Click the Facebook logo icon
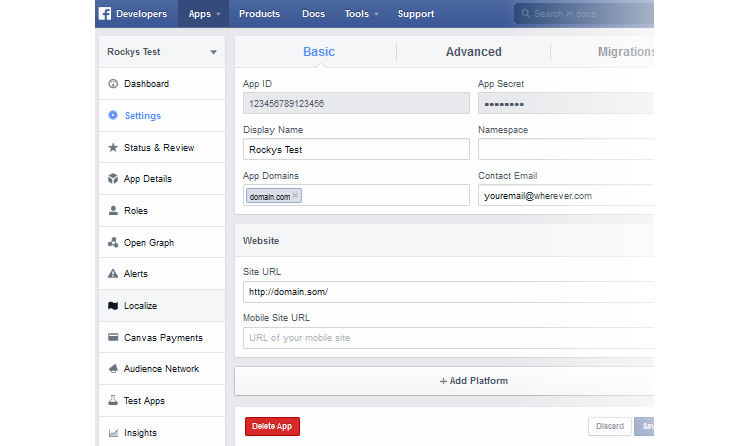This screenshot has width=750, height=446. [x=105, y=13]
